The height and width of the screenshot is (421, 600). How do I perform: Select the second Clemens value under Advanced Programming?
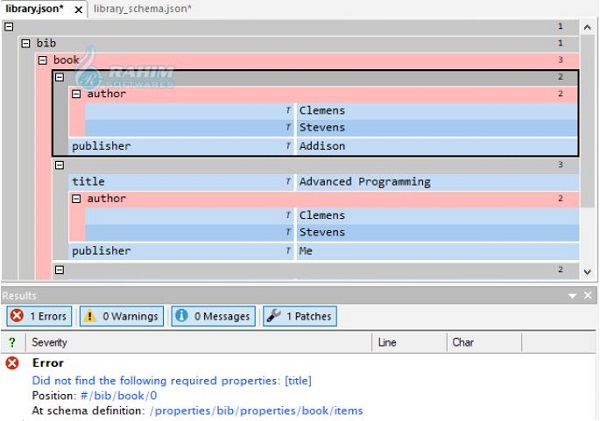click(x=437, y=215)
